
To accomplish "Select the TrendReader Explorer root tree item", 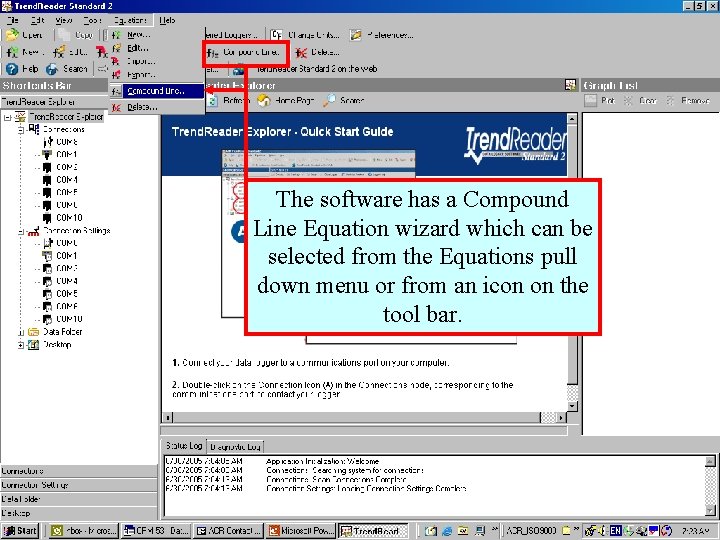I will click(66, 117).
